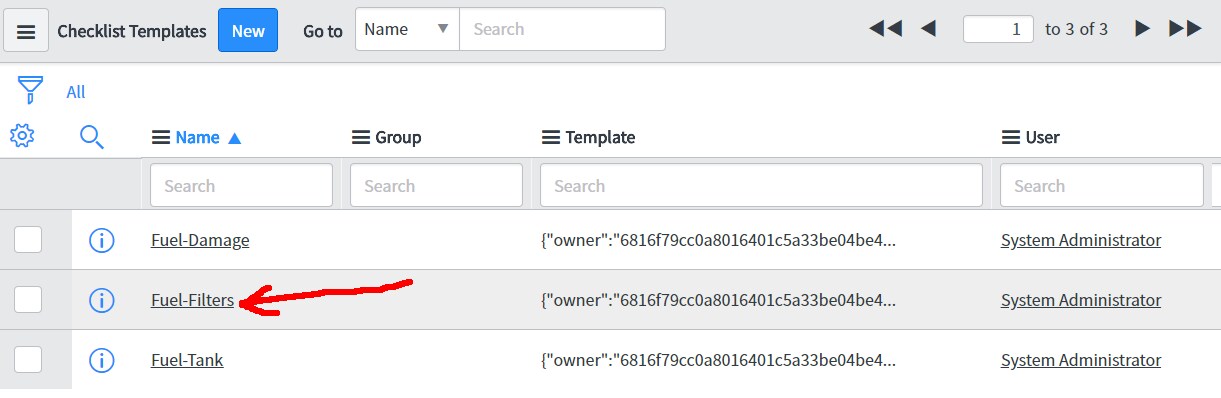Click the New button
Screen dimensions: 1221x398
coord(248,31)
